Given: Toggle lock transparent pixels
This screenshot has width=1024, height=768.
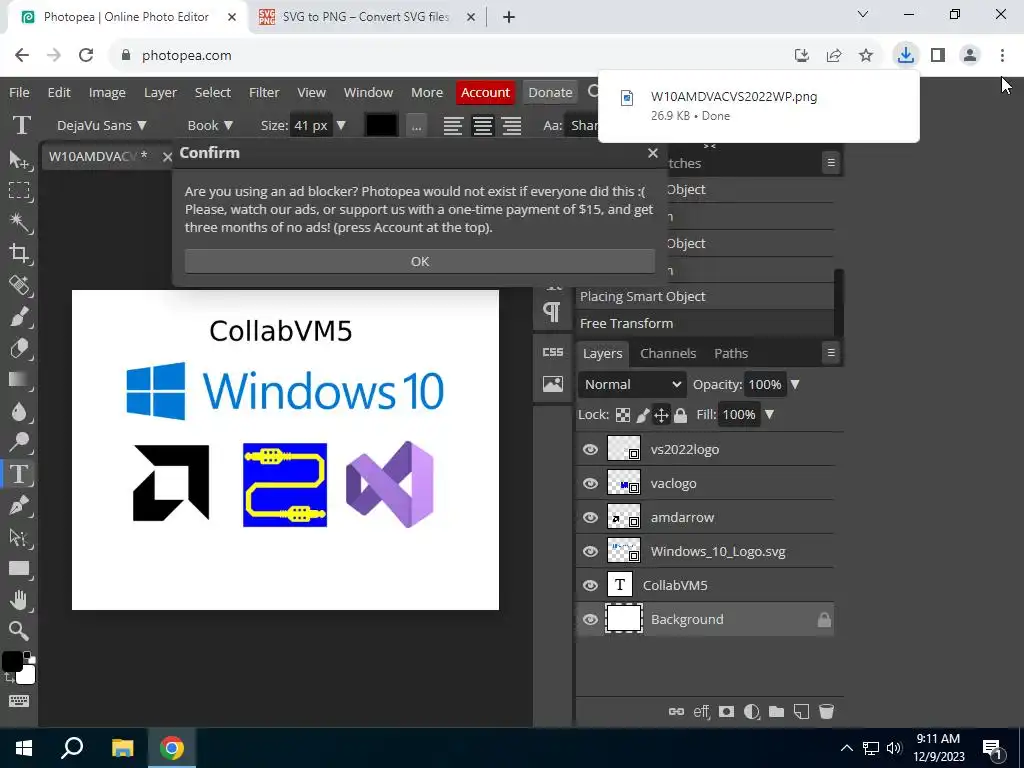Looking at the screenshot, I should pos(624,415).
